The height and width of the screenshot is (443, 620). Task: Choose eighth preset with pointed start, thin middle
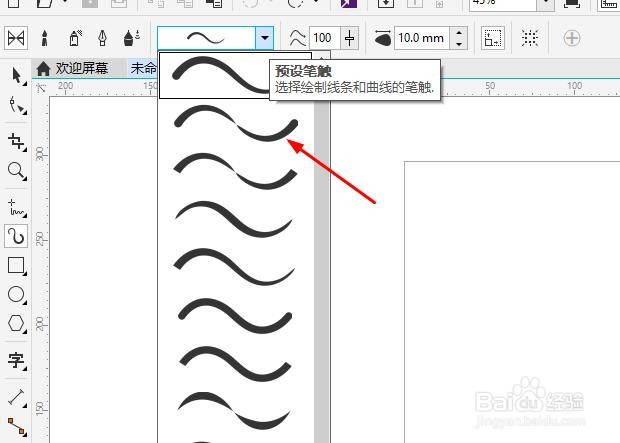click(234, 411)
